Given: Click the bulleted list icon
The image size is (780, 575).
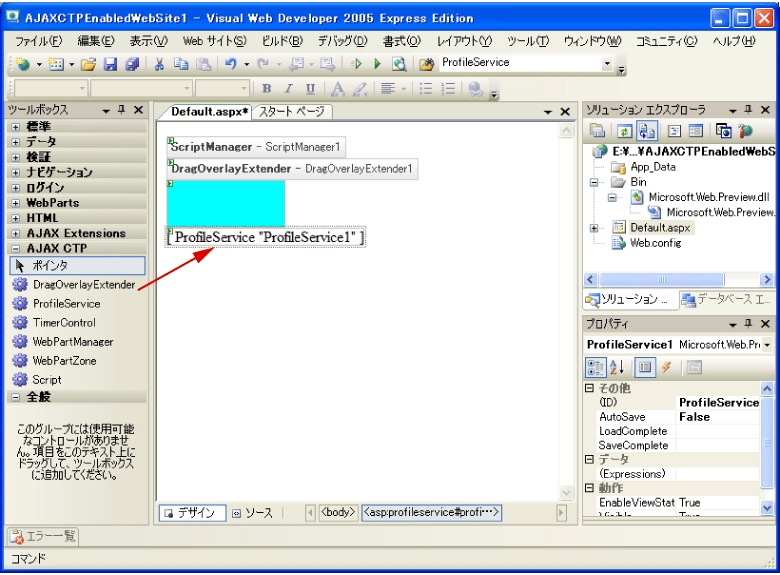Looking at the screenshot, I should (426, 89).
